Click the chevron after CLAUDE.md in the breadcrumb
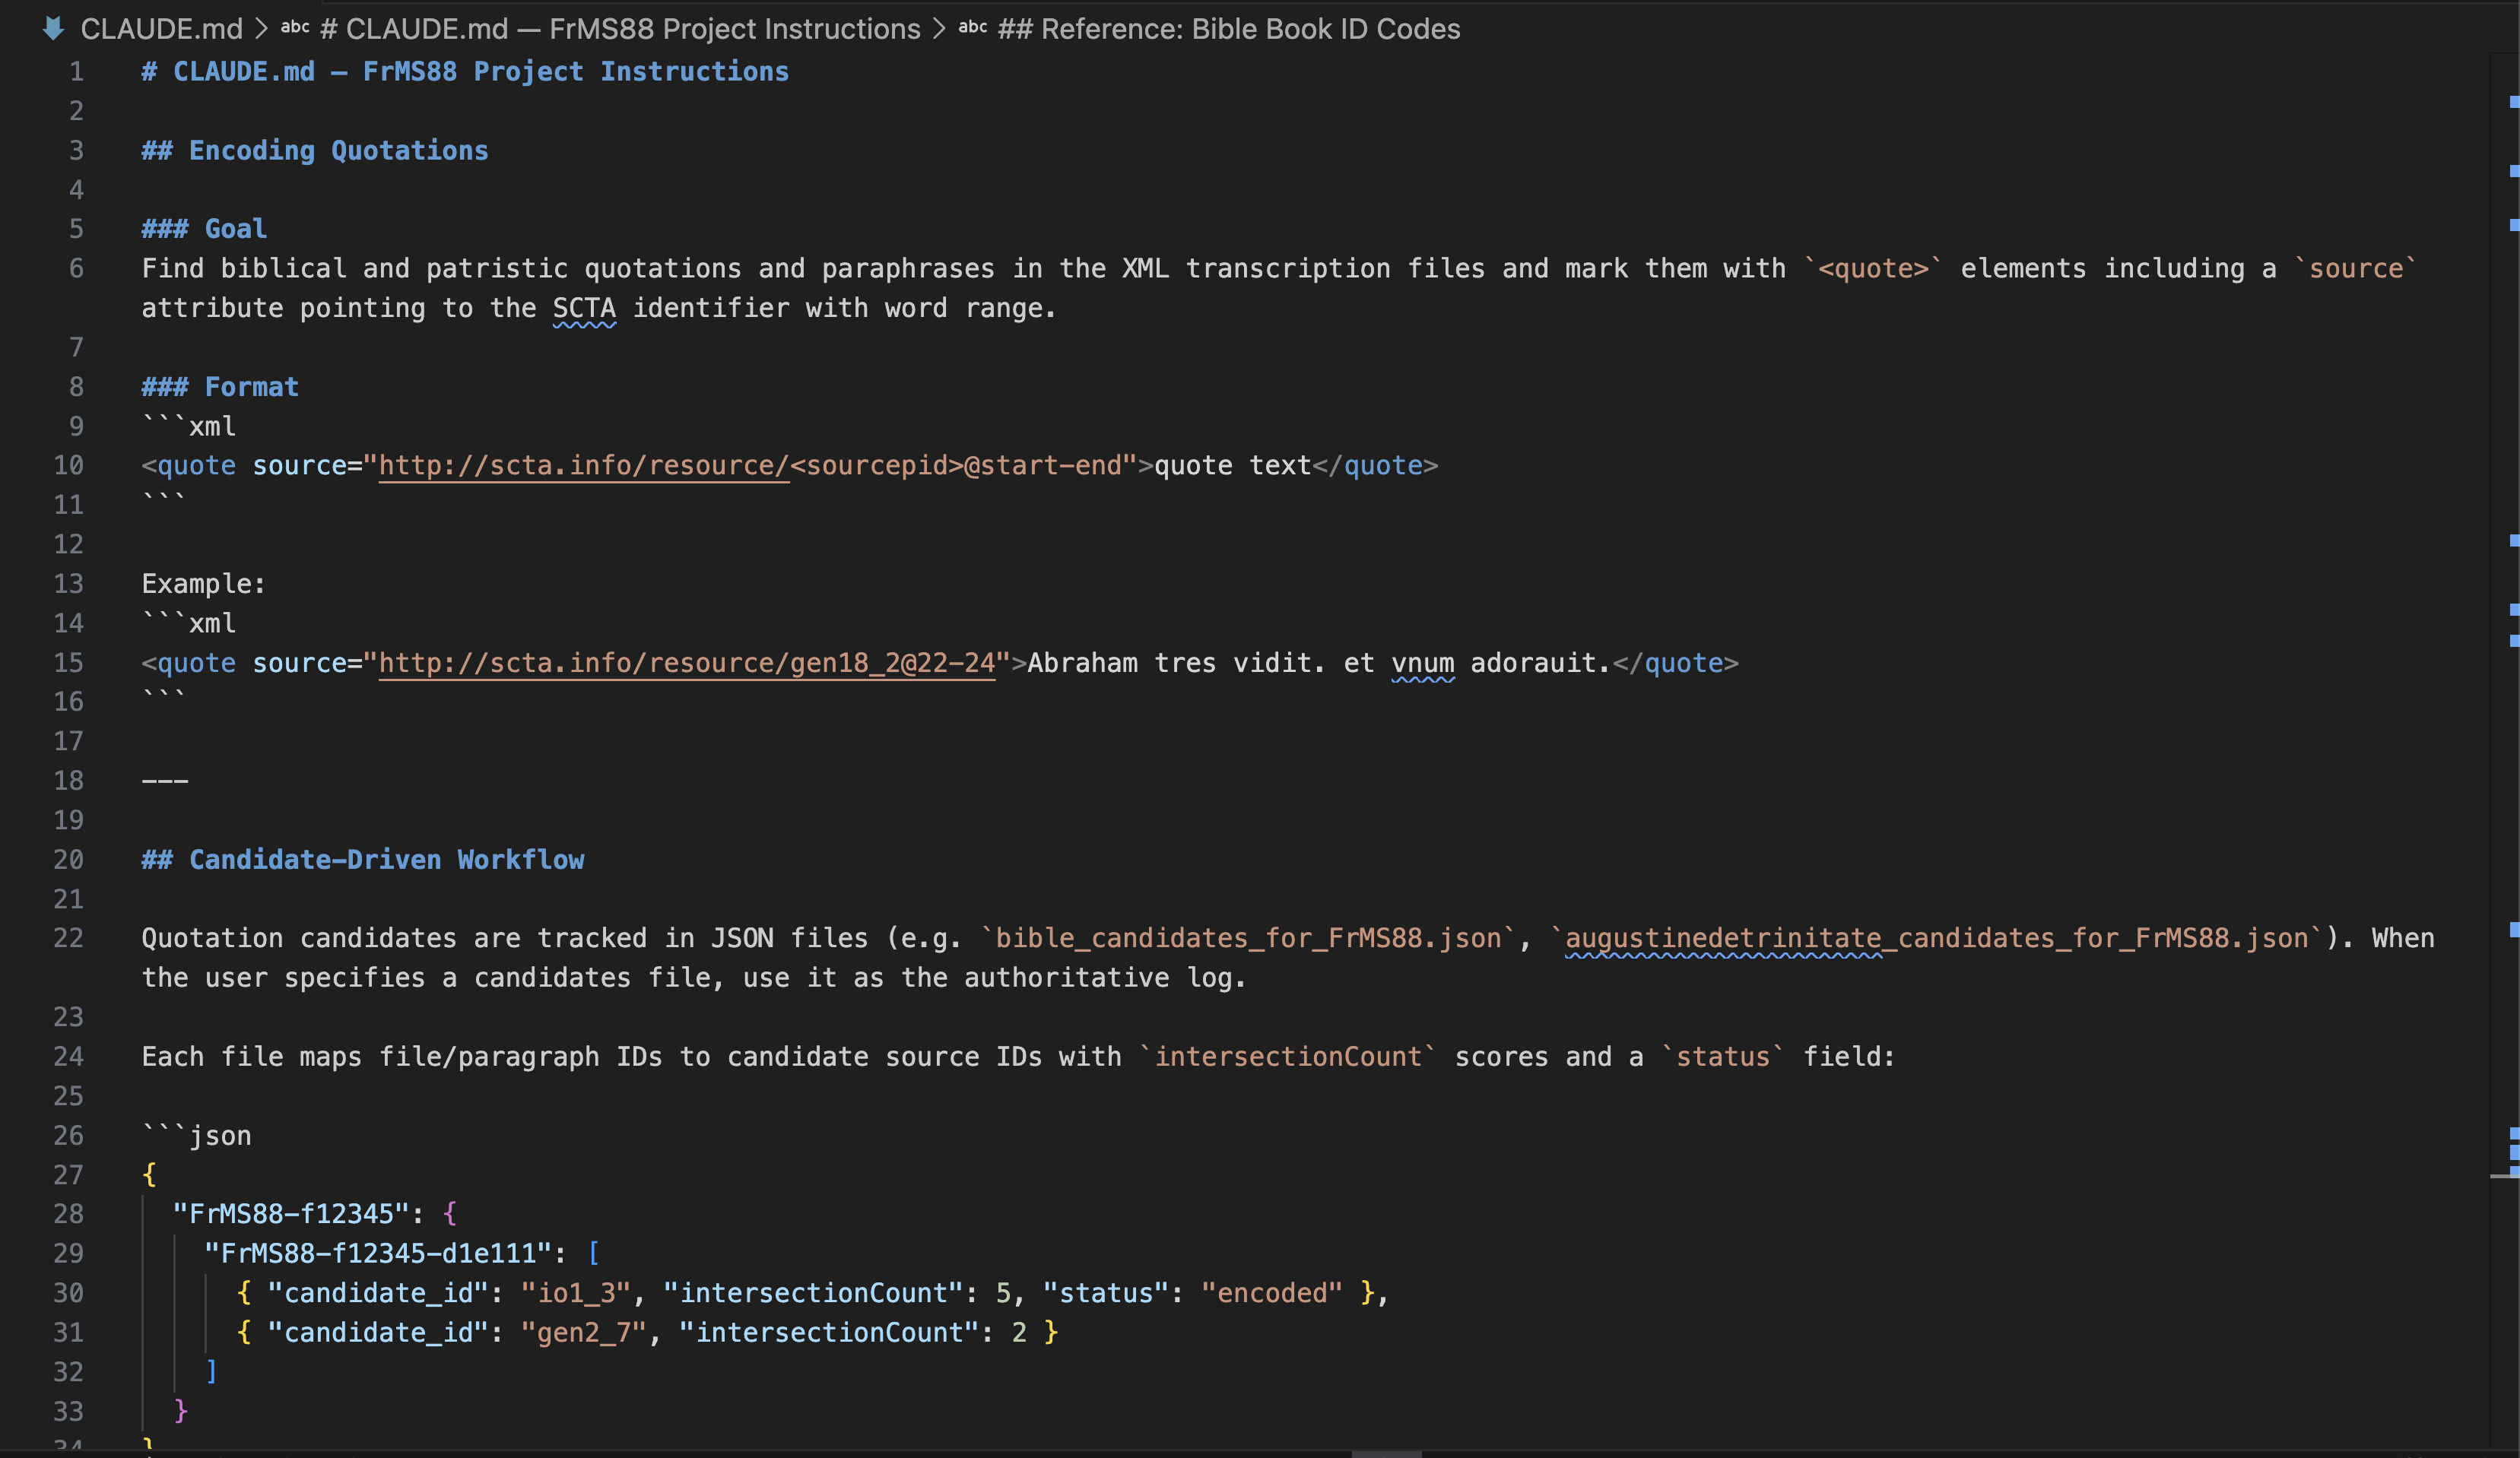 [261, 29]
